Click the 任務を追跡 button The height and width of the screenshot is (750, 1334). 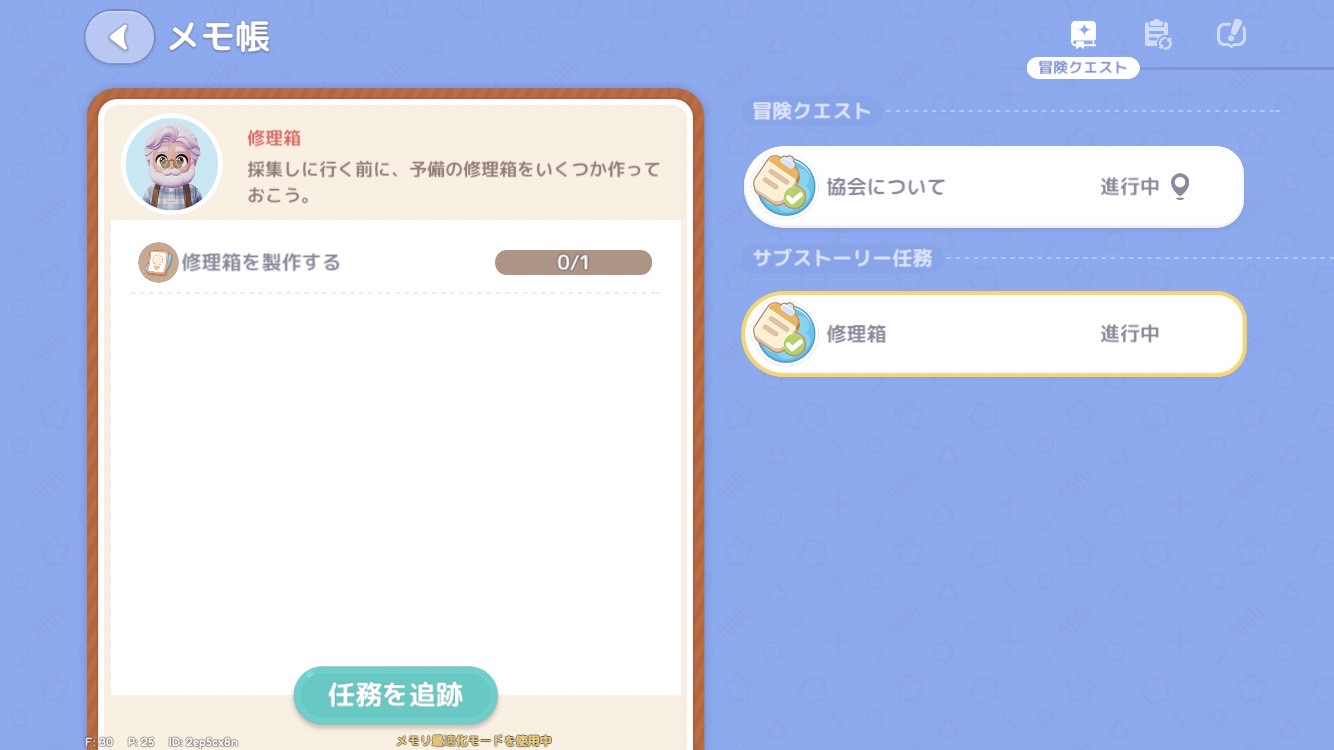[x=396, y=695]
